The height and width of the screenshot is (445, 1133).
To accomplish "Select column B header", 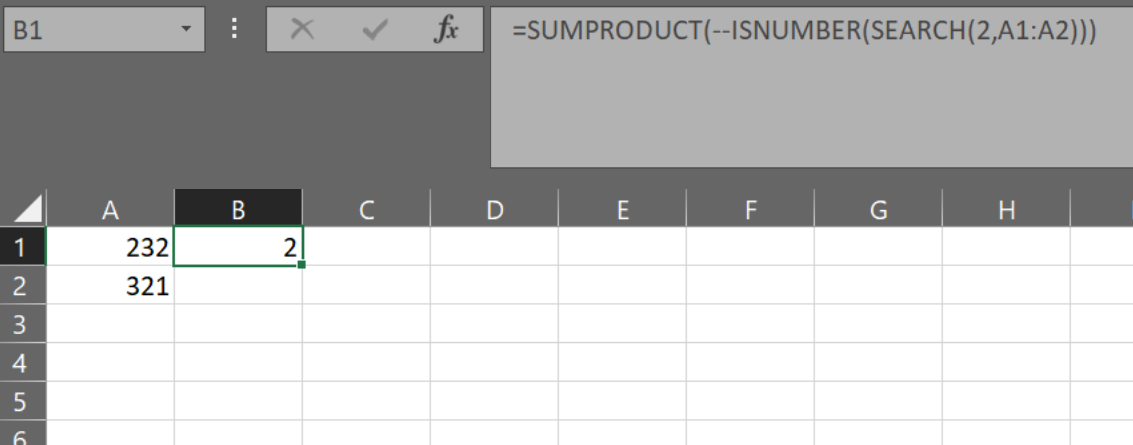I will [x=238, y=210].
